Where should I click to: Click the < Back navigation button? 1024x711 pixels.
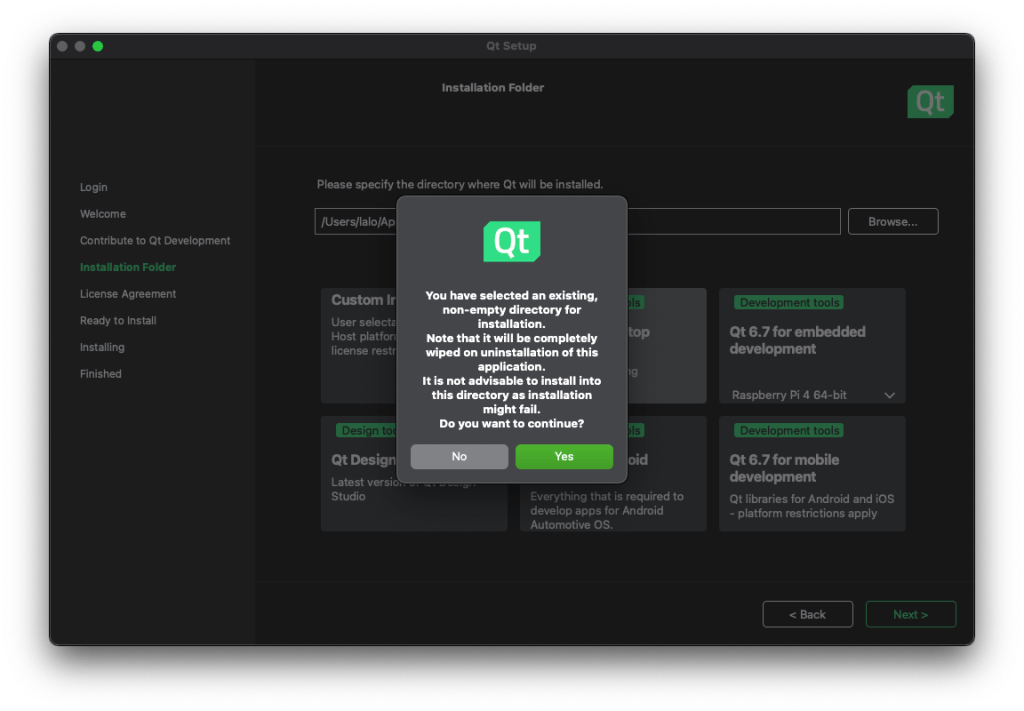(x=807, y=614)
